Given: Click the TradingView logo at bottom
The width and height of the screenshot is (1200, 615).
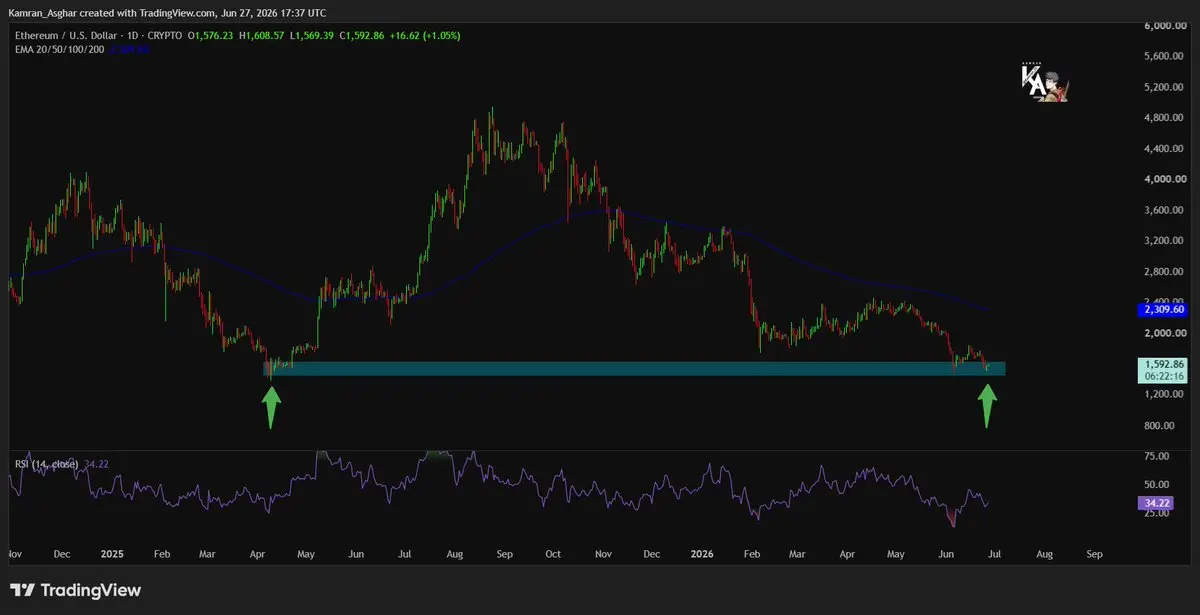Looking at the screenshot, I should pyautogui.click(x=76, y=590).
